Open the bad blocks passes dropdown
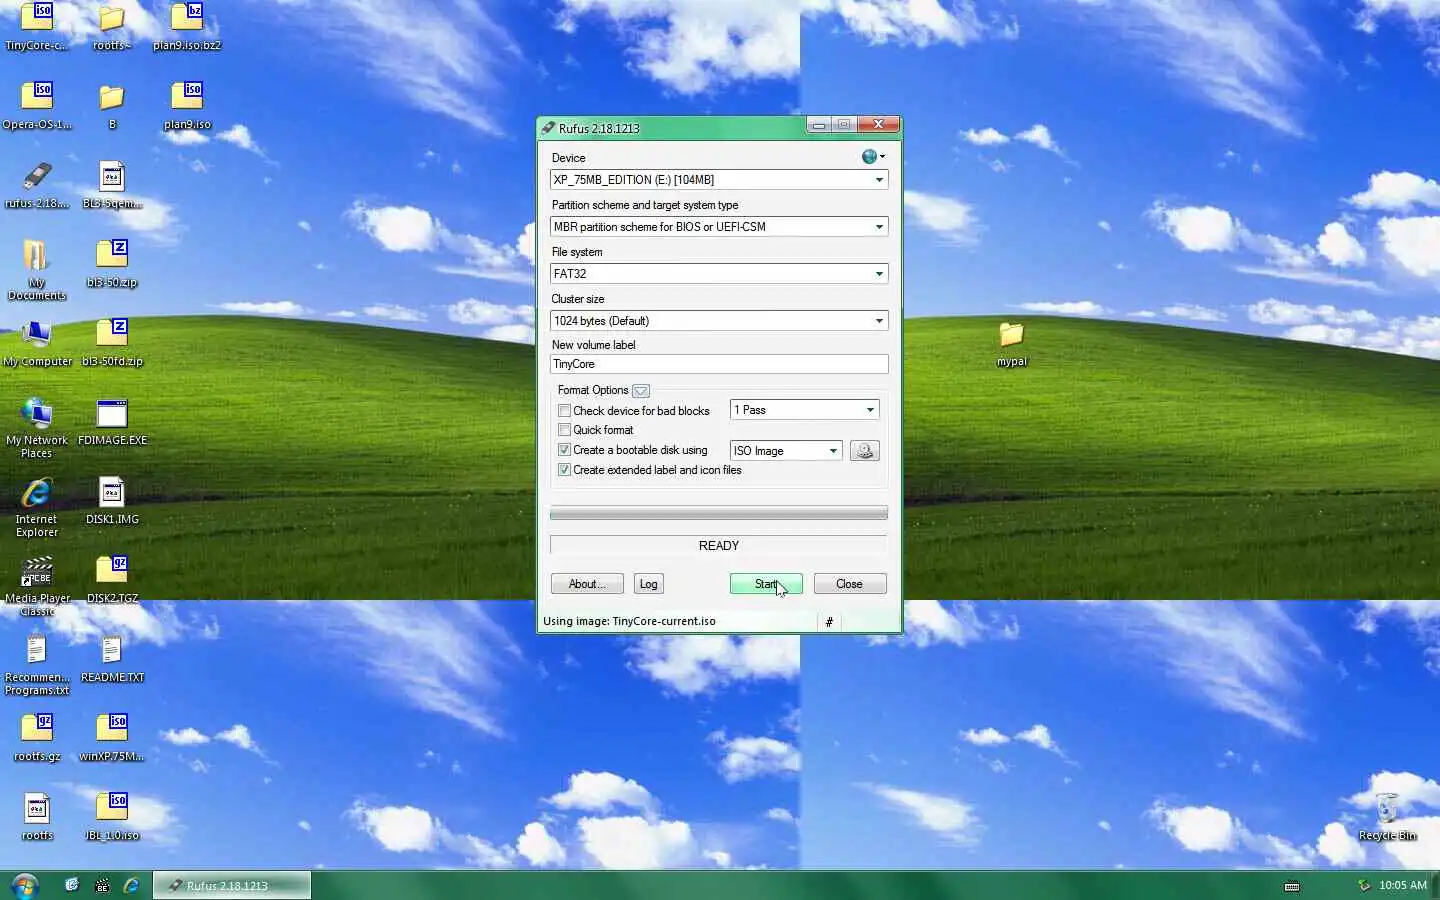This screenshot has height=900, width=1440. click(804, 410)
